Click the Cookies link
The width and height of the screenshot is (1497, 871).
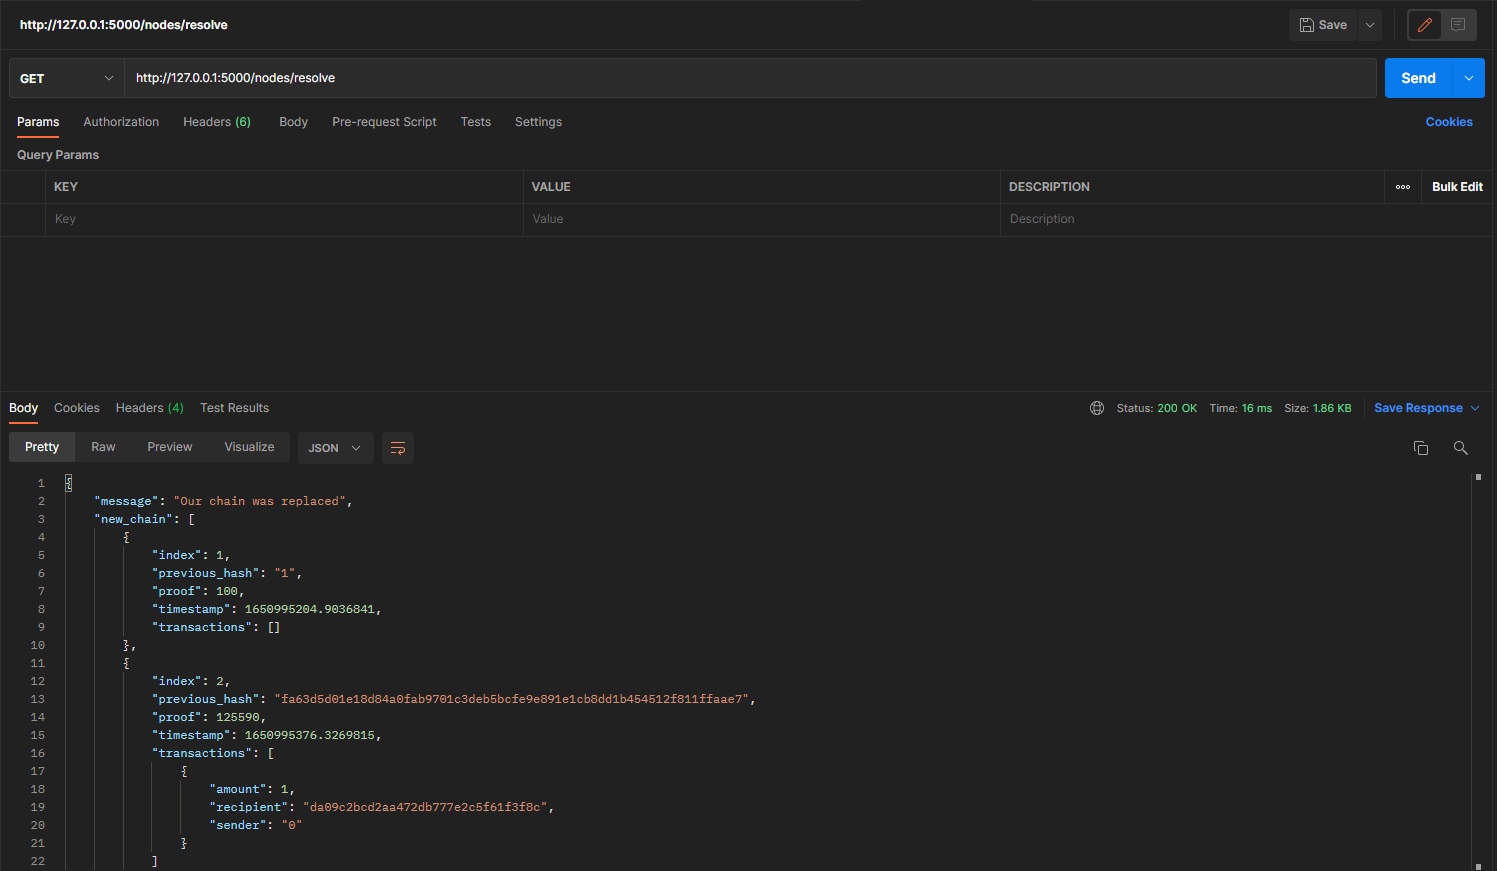pos(1448,122)
